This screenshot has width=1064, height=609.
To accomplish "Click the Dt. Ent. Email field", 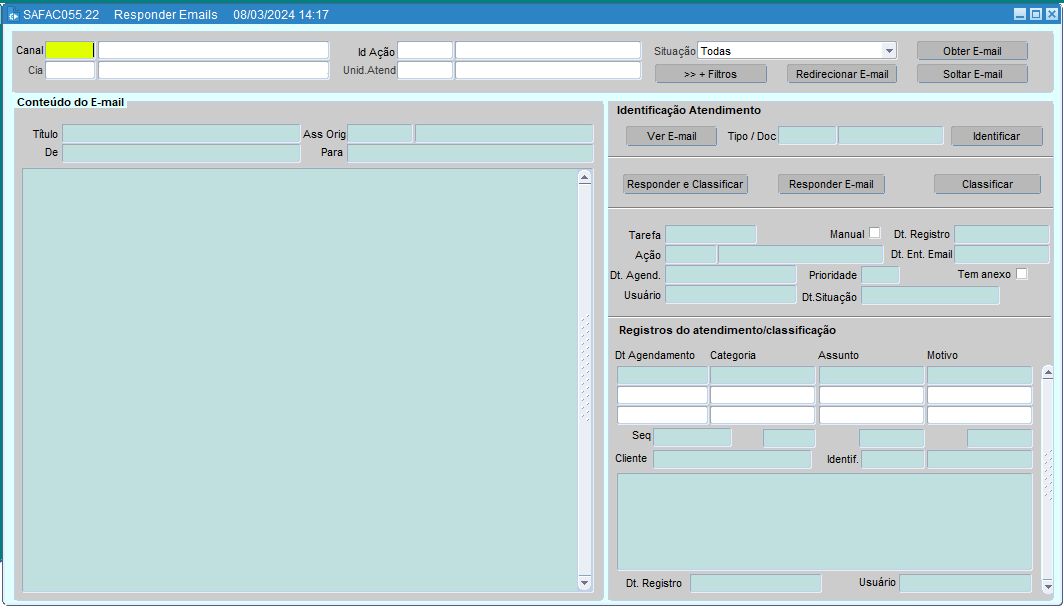I will (x=1002, y=255).
